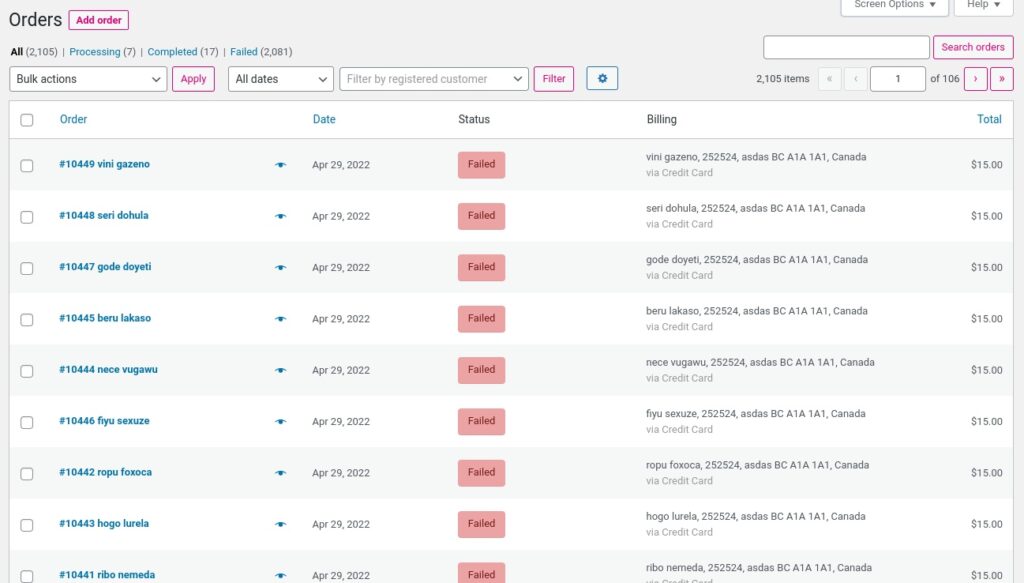The image size is (1024, 583).
Task: Switch to Failed orders view
Action: [x=244, y=52]
